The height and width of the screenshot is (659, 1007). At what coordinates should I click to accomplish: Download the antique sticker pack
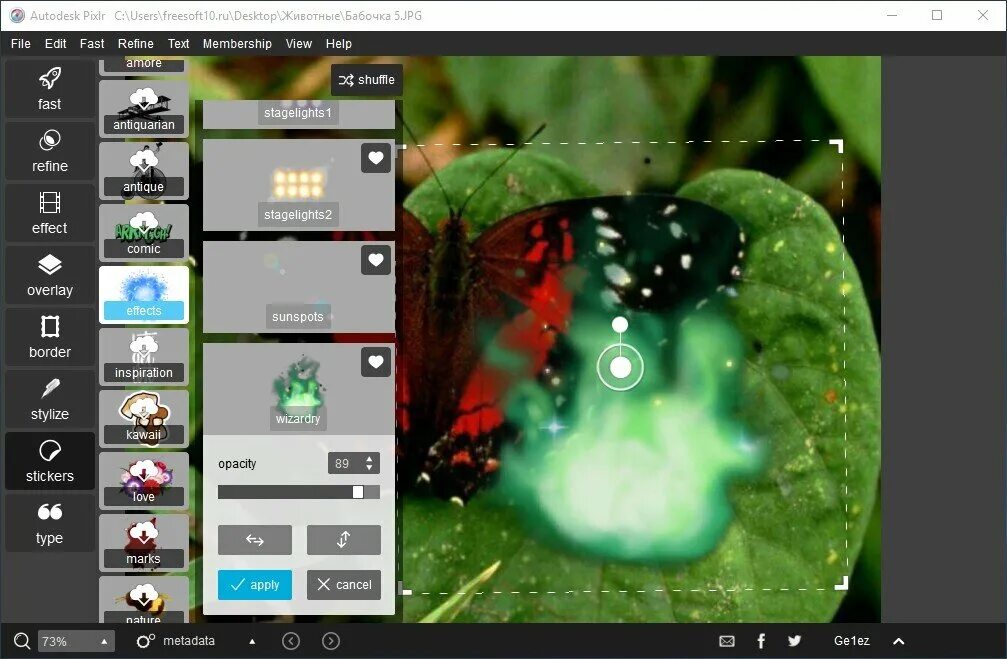click(144, 171)
